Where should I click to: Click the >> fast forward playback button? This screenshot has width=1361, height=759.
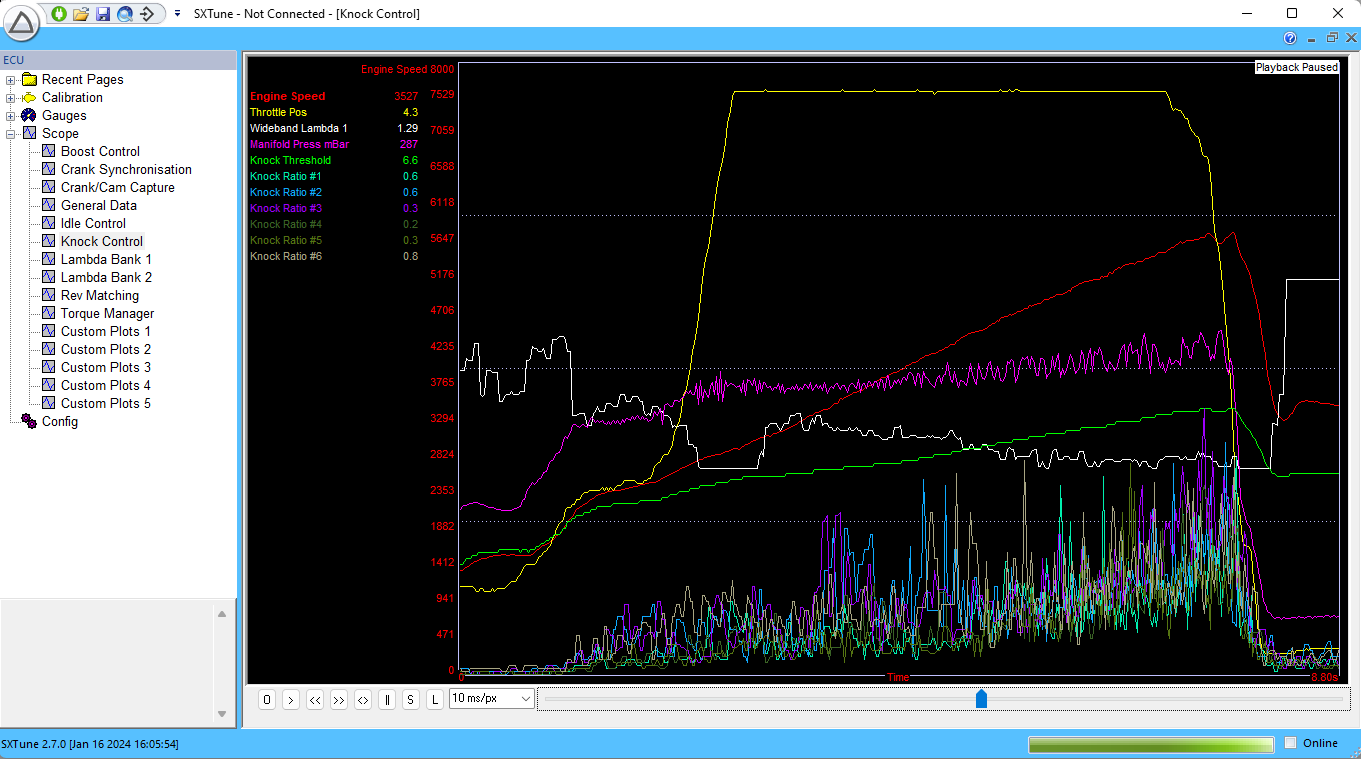click(339, 699)
